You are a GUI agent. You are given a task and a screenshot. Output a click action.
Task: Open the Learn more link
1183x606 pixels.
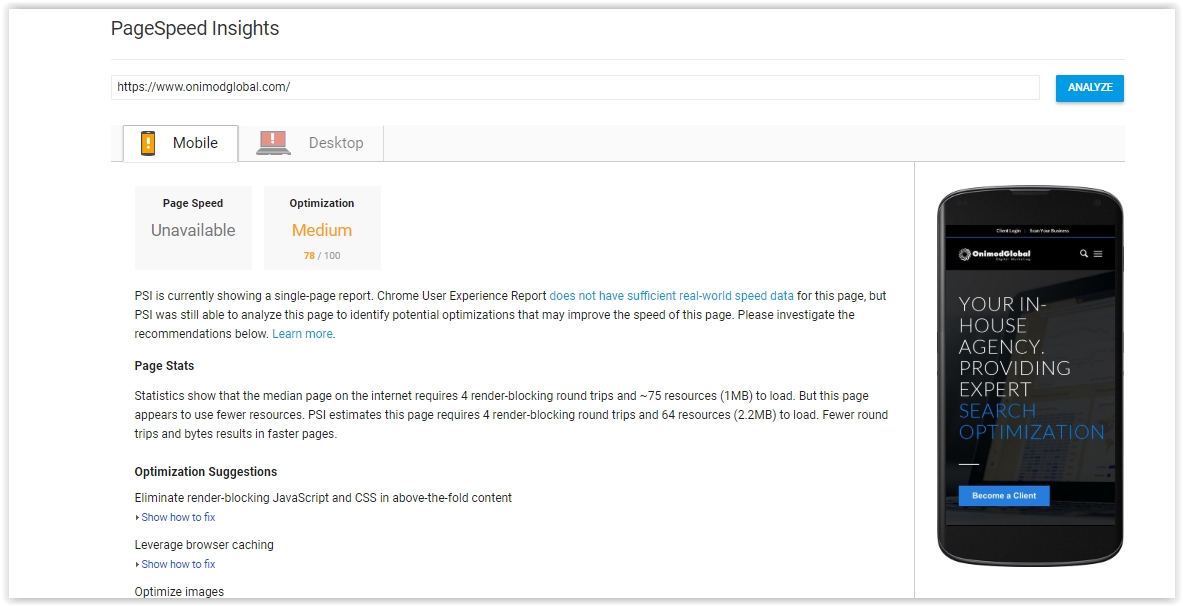coord(302,334)
